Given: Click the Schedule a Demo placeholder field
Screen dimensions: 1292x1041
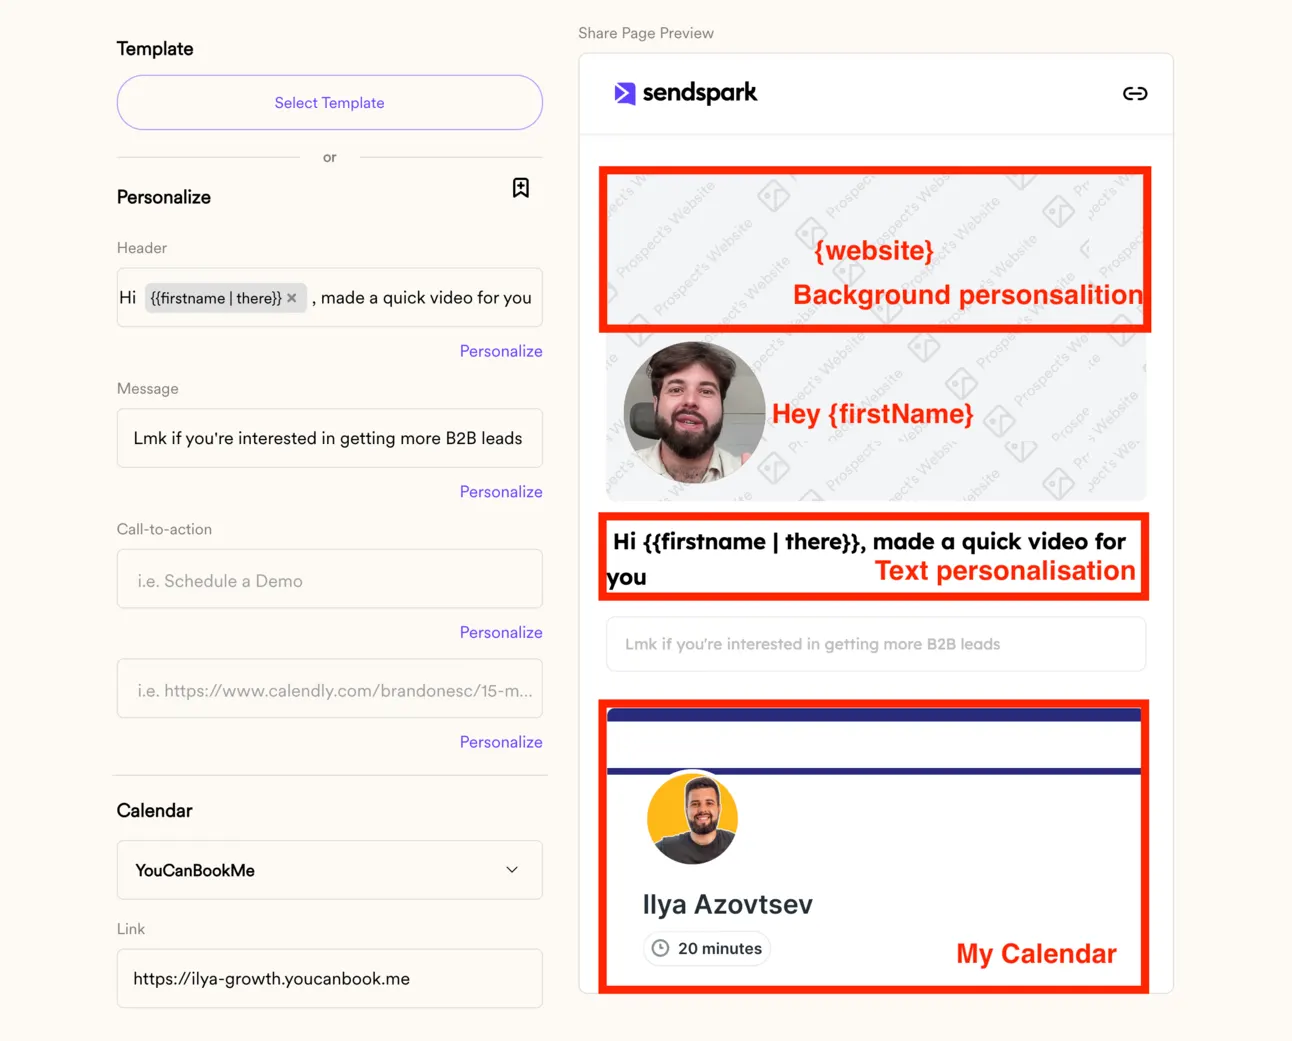Looking at the screenshot, I should [329, 579].
